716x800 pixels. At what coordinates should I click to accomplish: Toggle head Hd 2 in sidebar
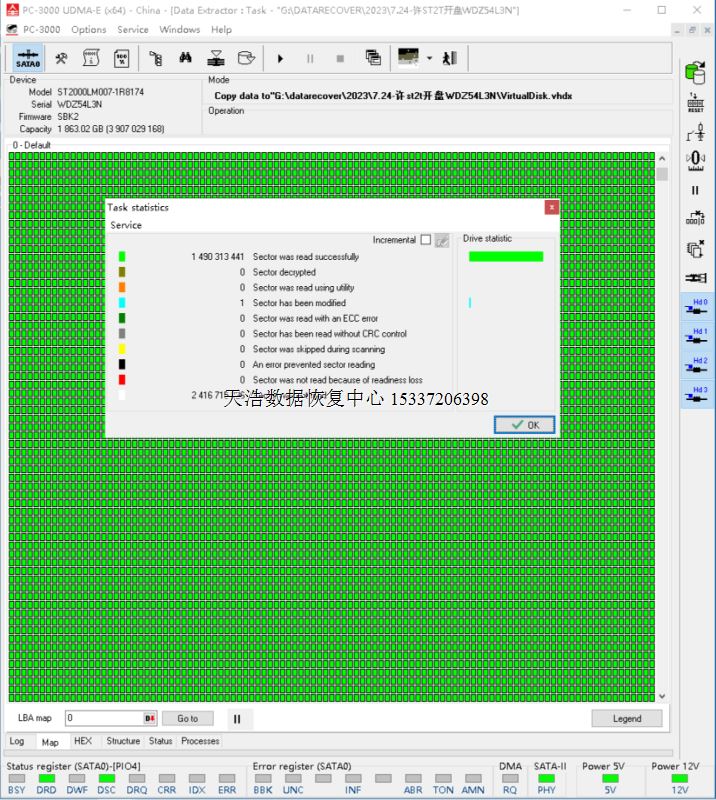tap(695, 365)
